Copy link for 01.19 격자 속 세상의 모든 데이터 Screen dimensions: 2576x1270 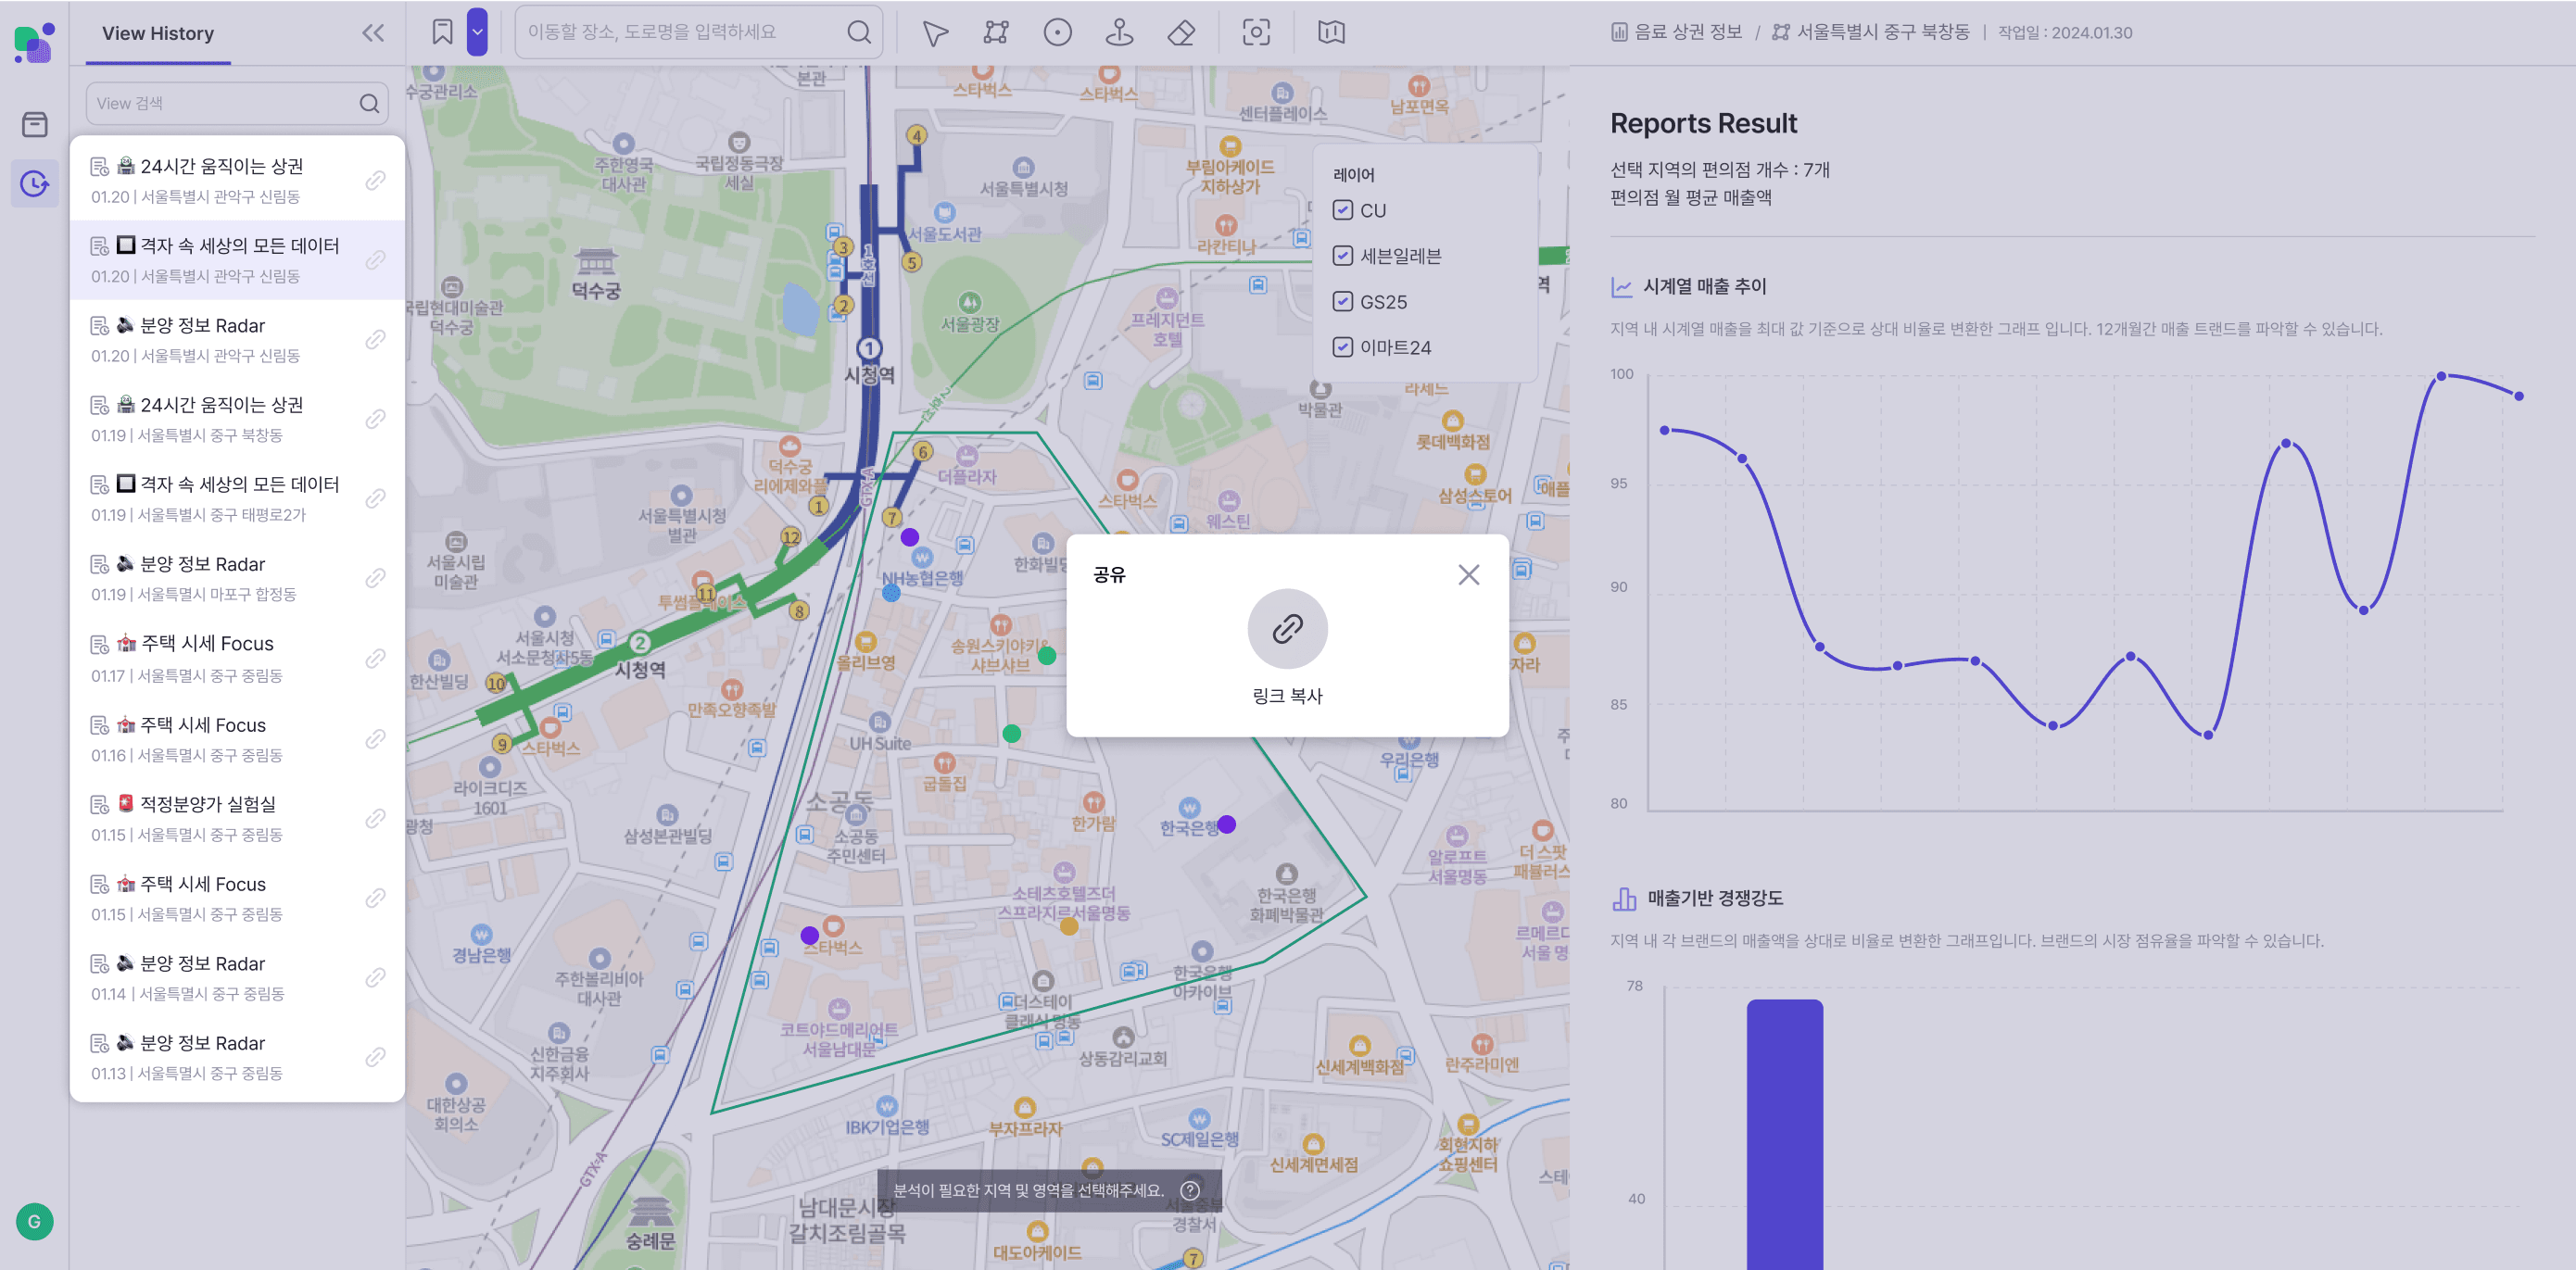pos(375,498)
